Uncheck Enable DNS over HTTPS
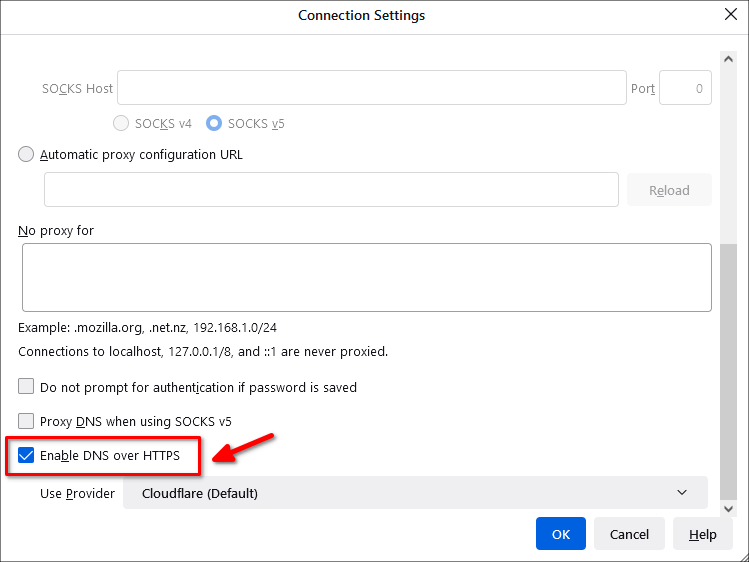This screenshot has width=749, height=562. 26,455
